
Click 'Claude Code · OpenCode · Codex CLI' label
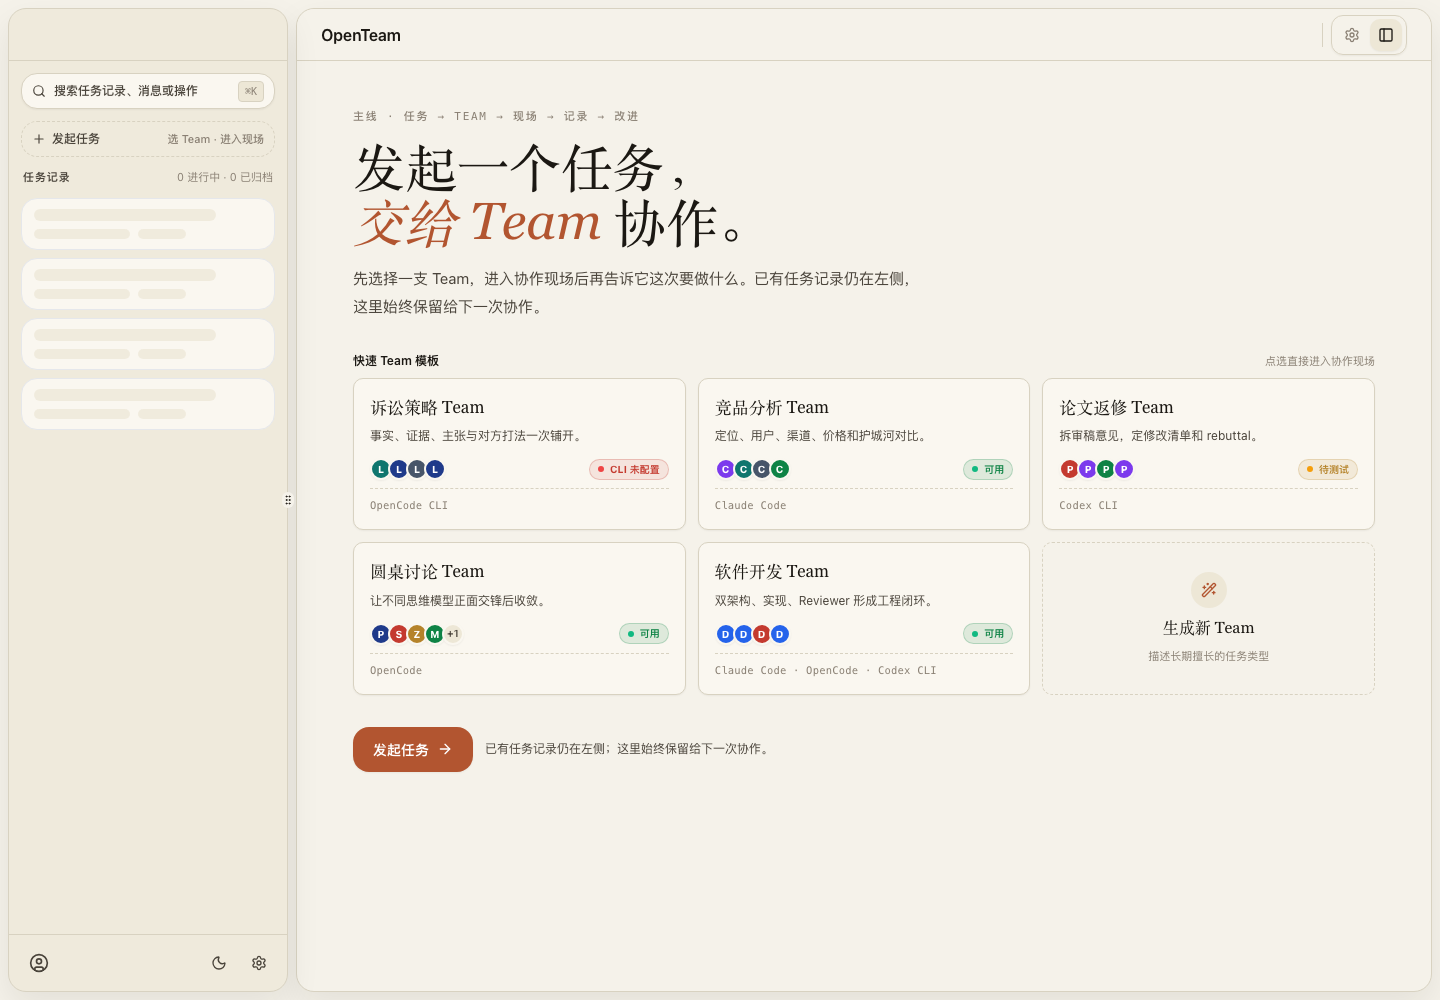826,671
